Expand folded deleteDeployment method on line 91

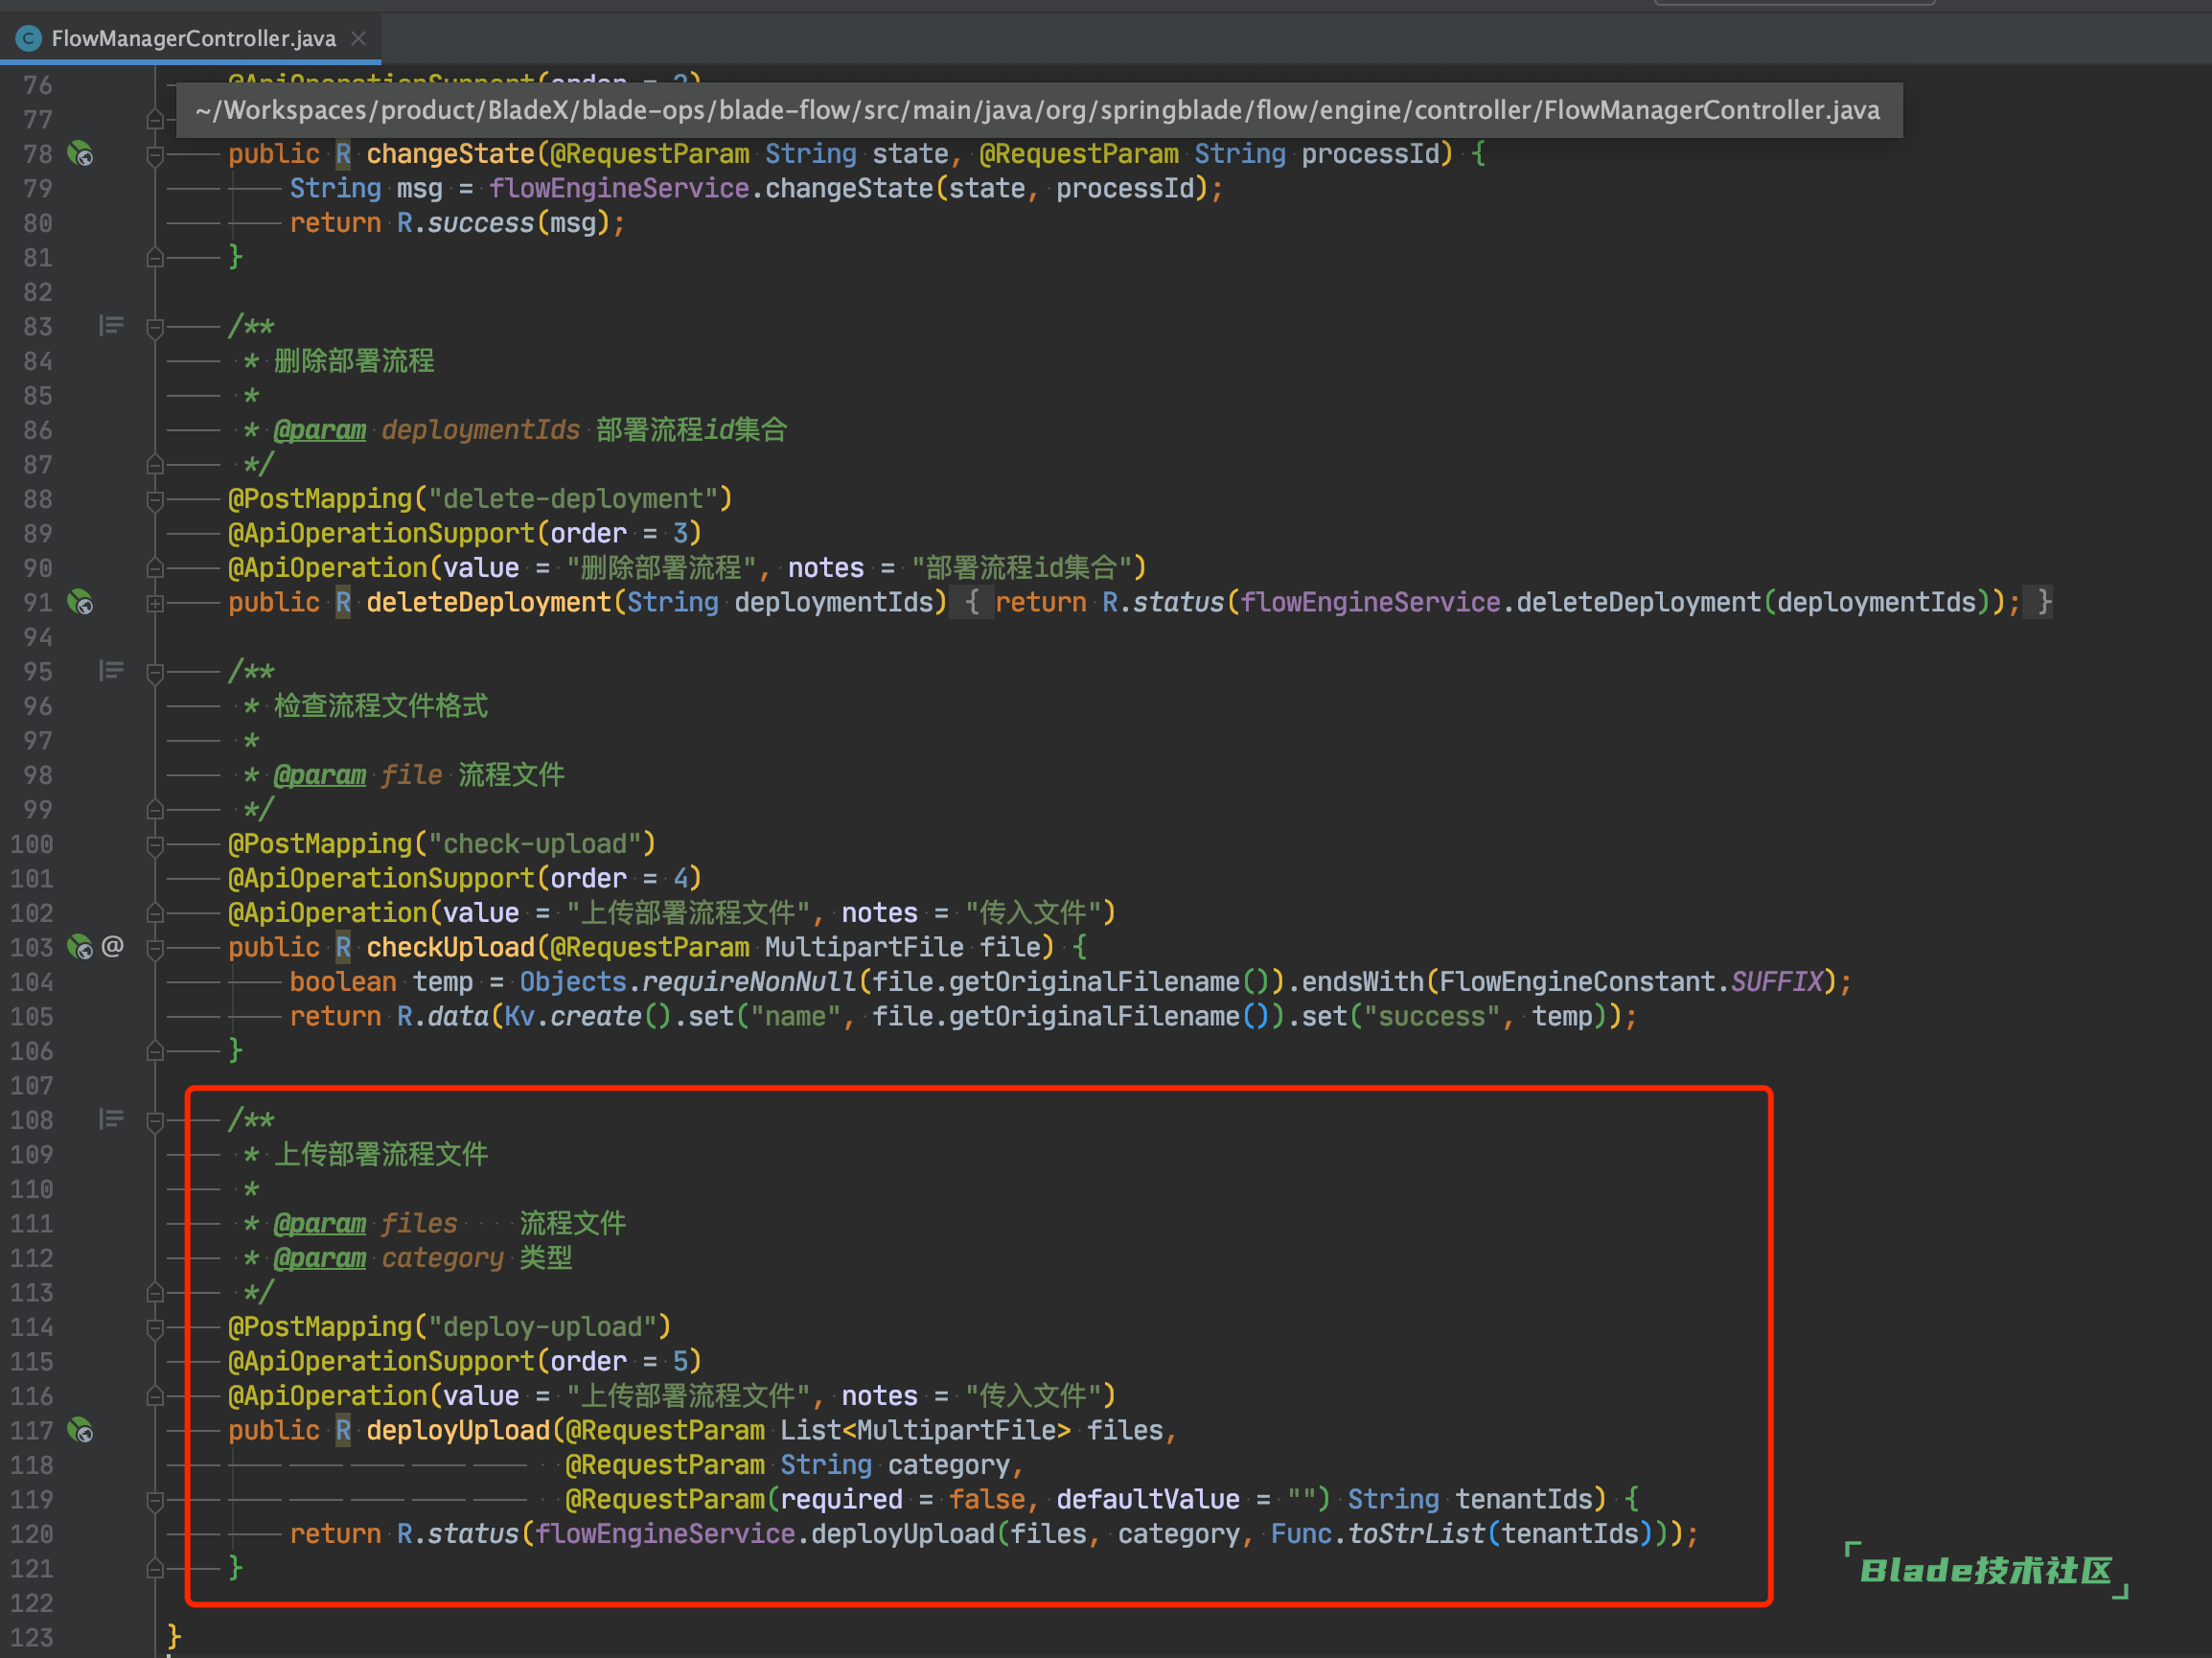pyautogui.click(x=155, y=603)
